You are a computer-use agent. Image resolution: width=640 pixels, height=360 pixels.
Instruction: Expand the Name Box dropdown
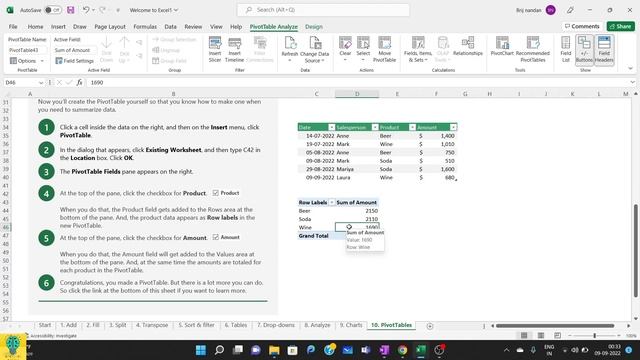(41, 82)
